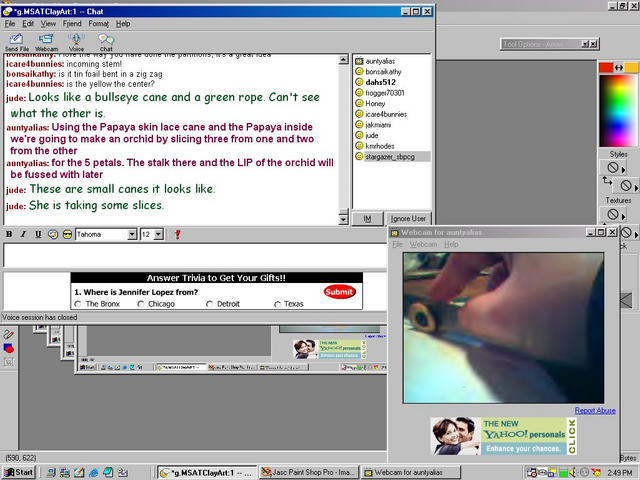Open the Help menu in chat window
This screenshot has width=640, height=480.
(x=123, y=24)
